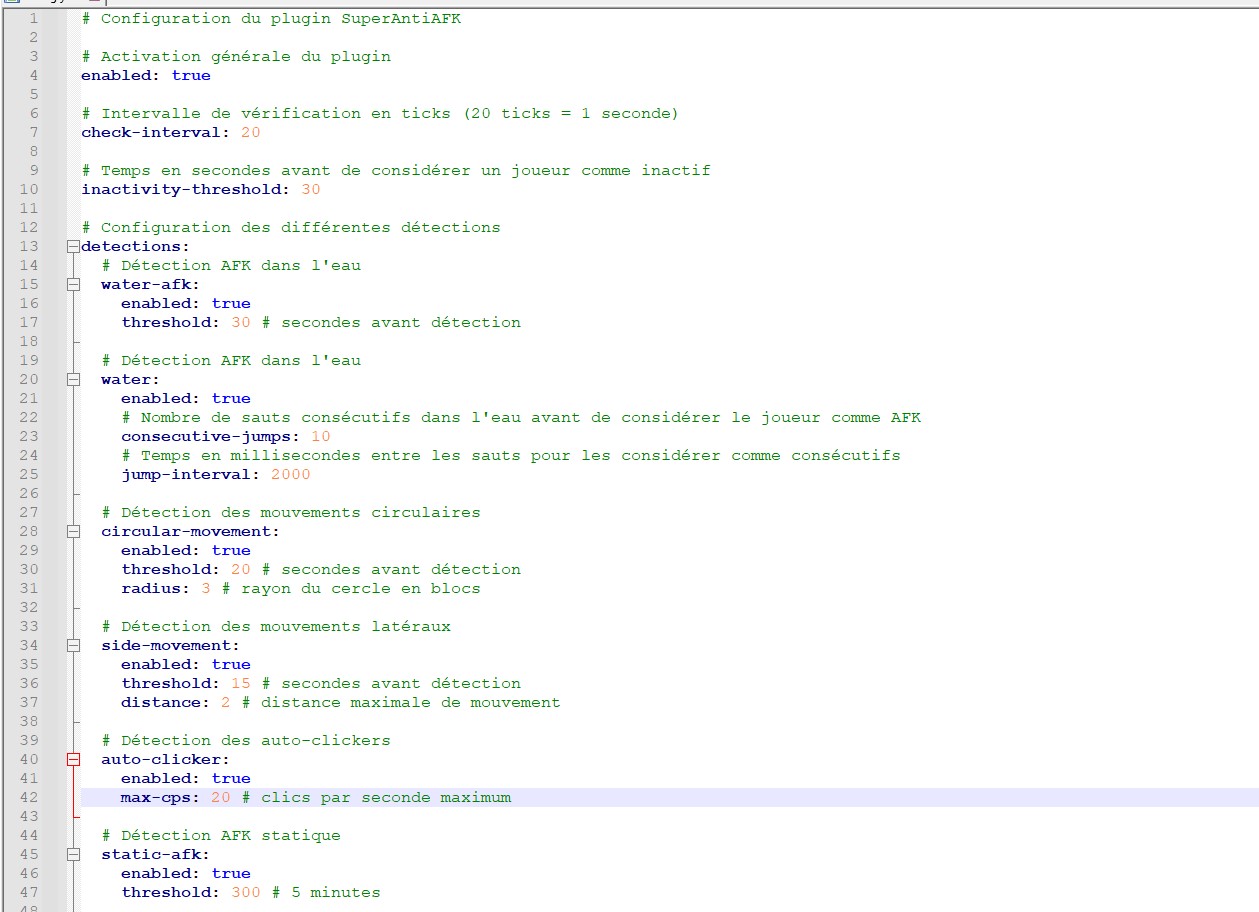Click the auto-clicker: key text
Image resolution: width=1259 pixels, height=912 pixels.
pos(166,759)
